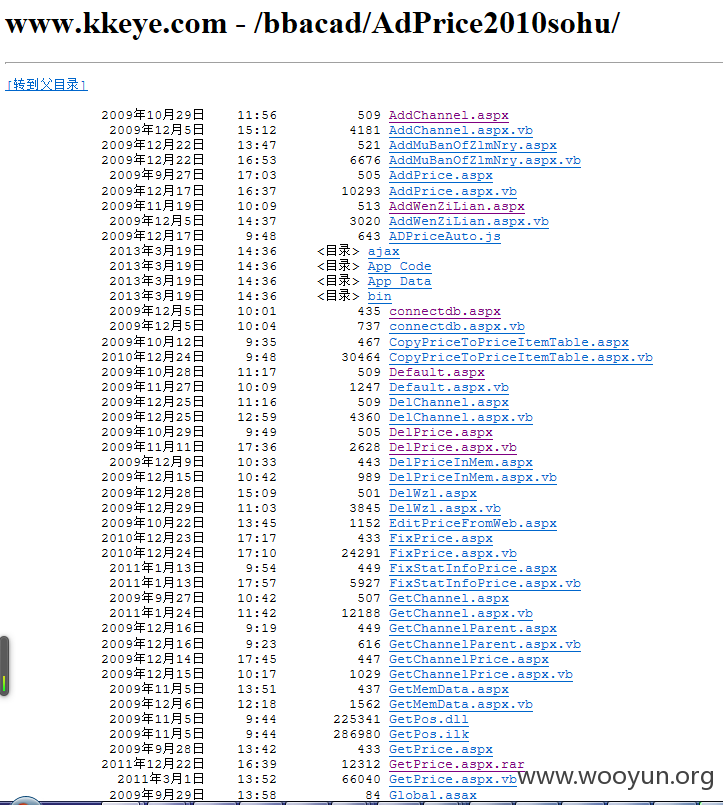Screen dimensions: 723x805
Task: Open DelChannel.aspx.vb link
Action: [461, 417]
